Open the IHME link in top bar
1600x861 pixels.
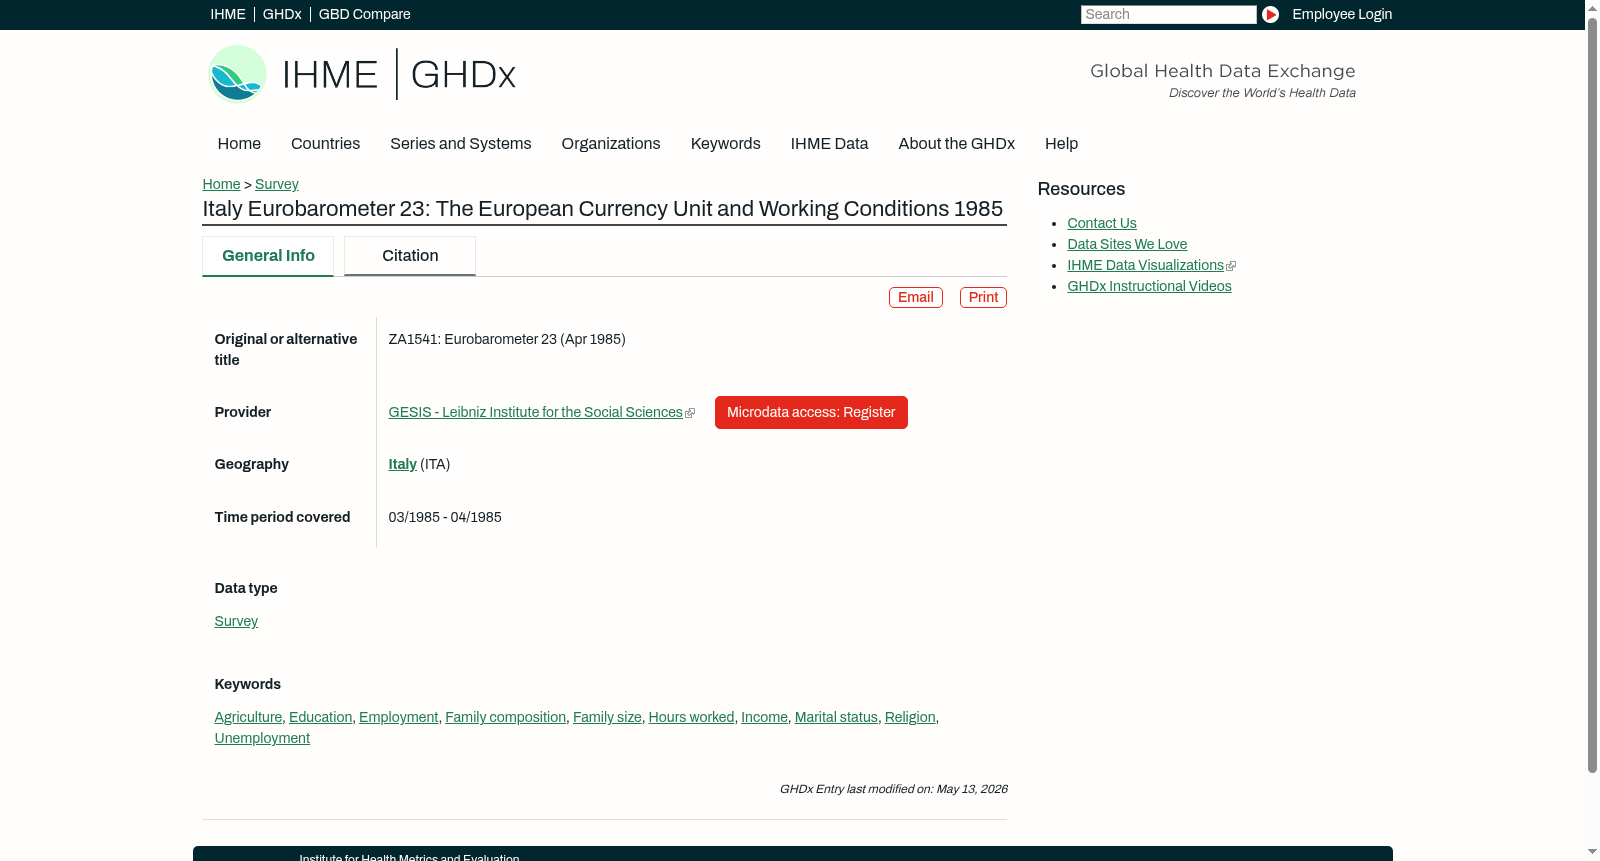[228, 14]
